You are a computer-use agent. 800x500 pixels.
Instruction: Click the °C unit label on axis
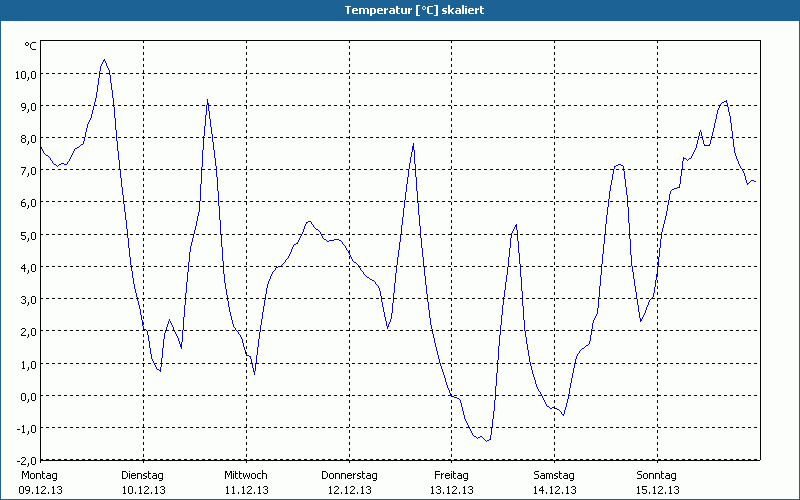(x=30, y=46)
